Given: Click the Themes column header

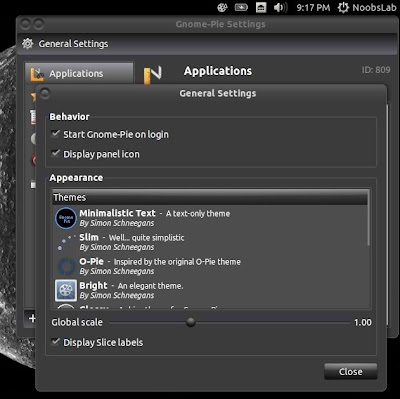Looking at the screenshot, I should 211,197.
